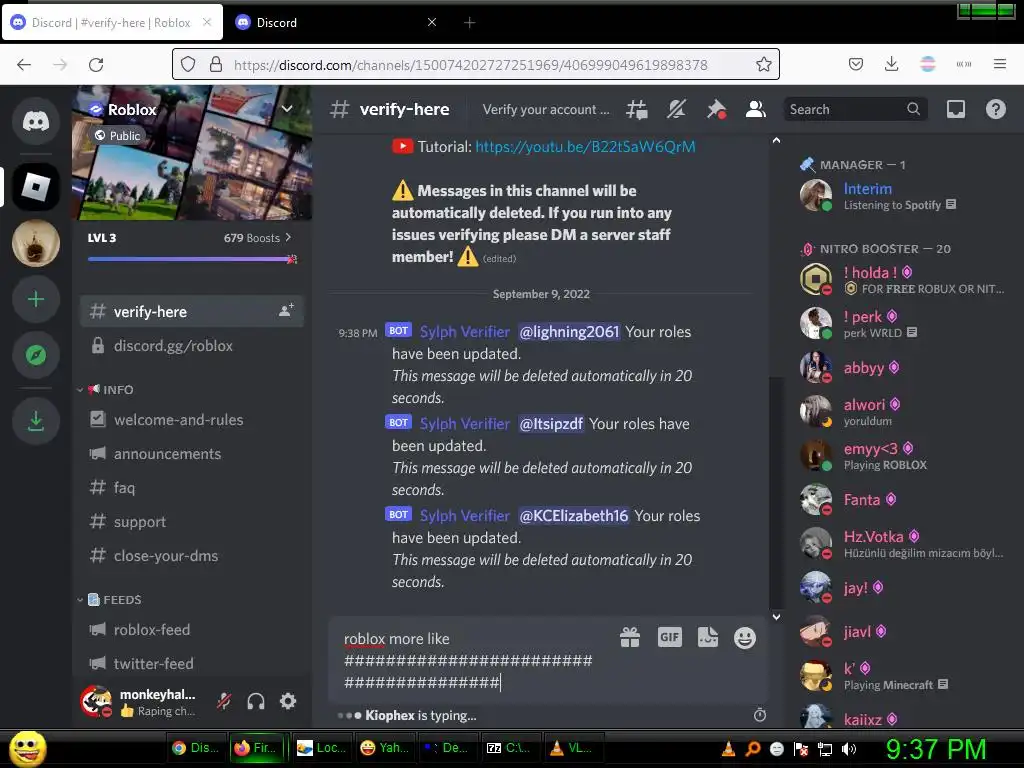Click @Itsipzdf mention
Image resolution: width=1024 pixels, height=768 pixels.
tap(551, 424)
